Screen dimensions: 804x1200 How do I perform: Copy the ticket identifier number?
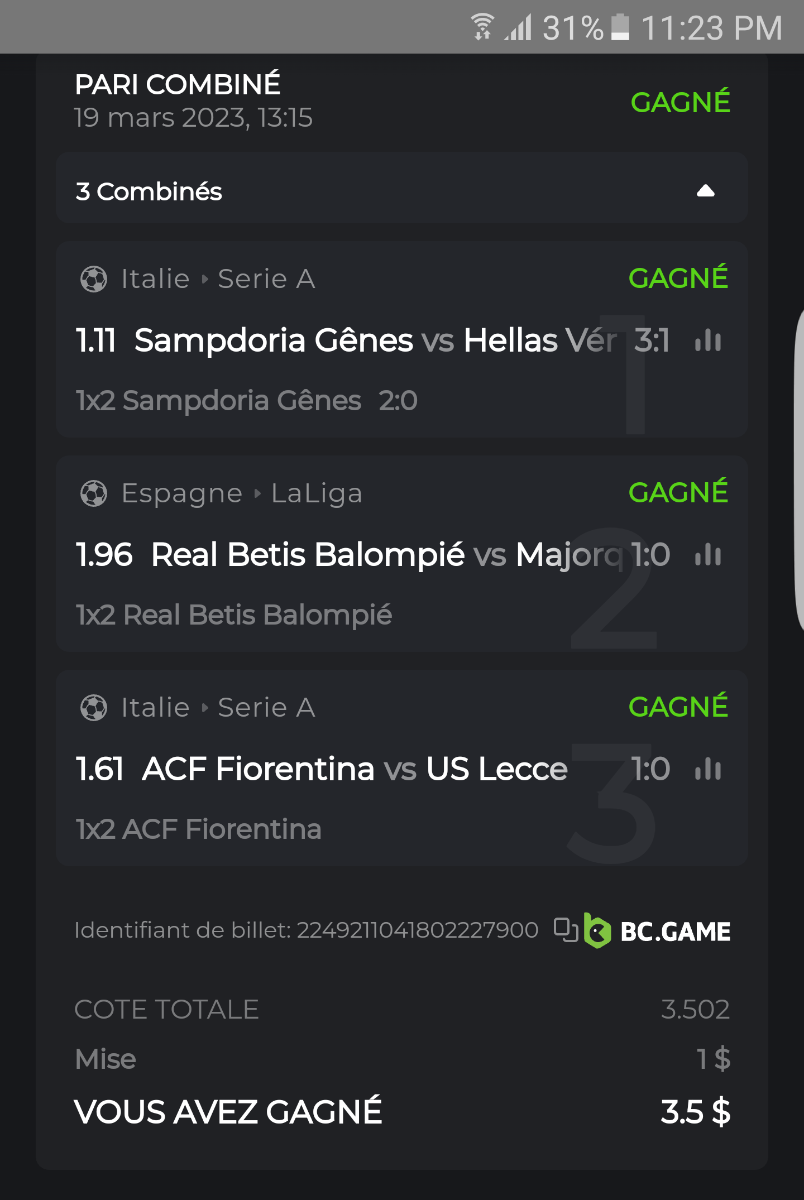pos(567,930)
